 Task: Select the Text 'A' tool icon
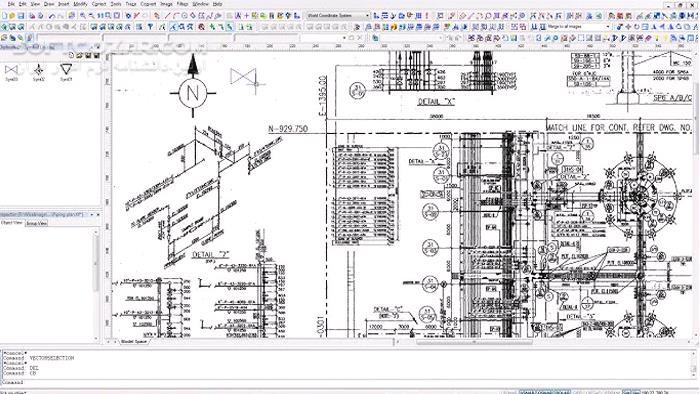click(x=238, y=16)
